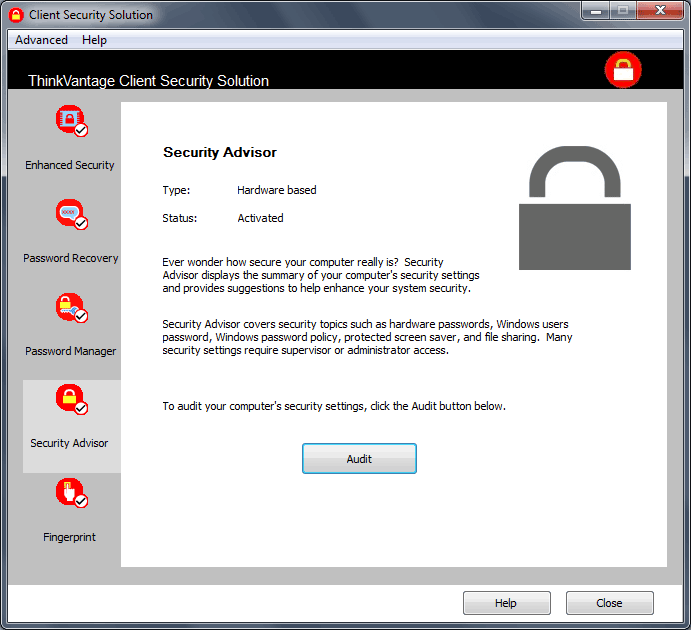Open the Fingerprint sidebar icon
The width and height of the screenshot is (691, 630).
click(71, 493)
